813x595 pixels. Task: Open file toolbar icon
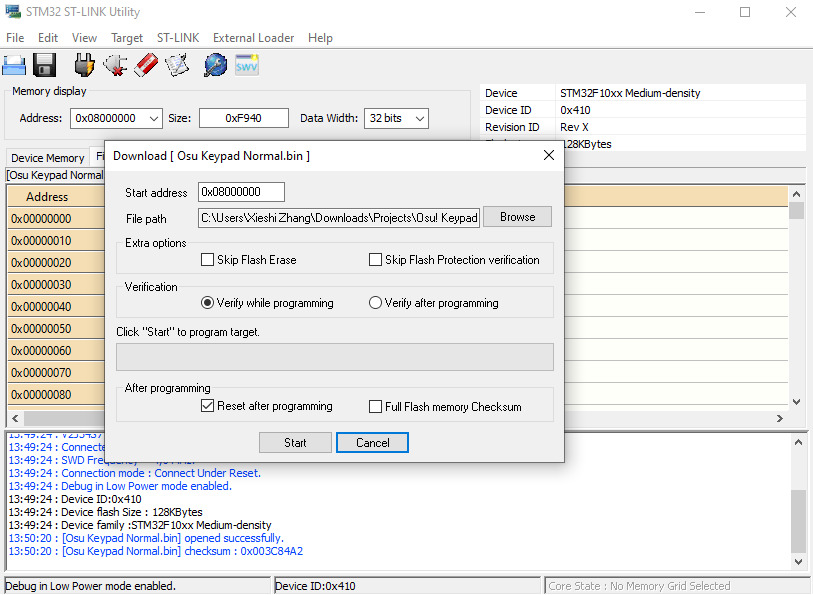14,65
